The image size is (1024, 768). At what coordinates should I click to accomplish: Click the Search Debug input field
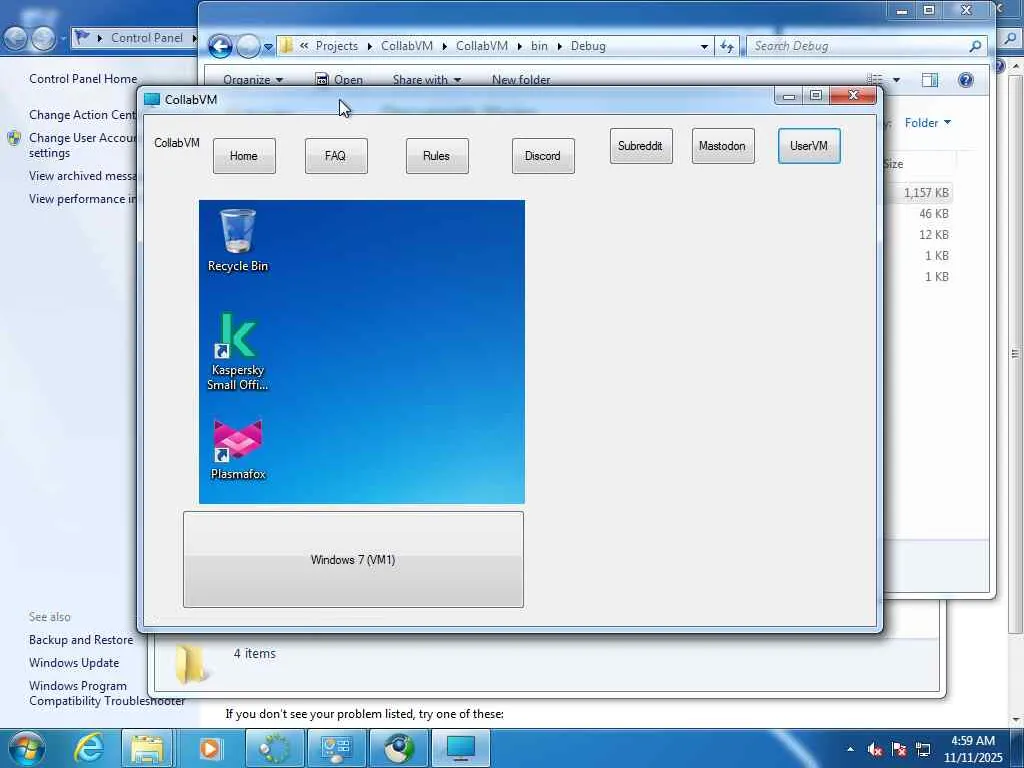point(857,46)
